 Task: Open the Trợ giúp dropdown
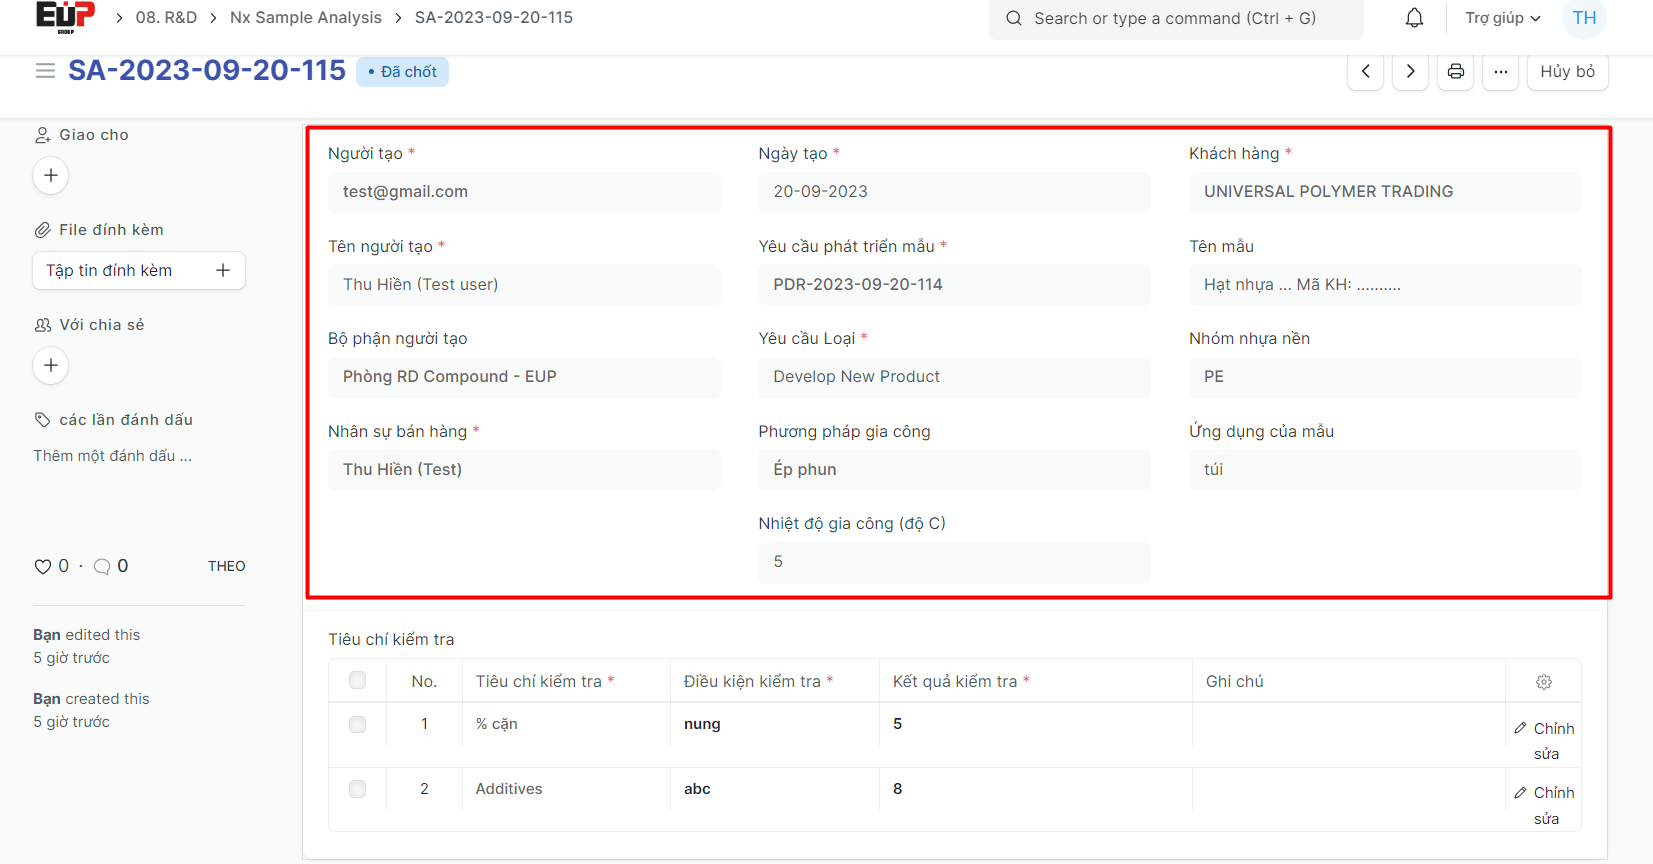coord(1502,18)
